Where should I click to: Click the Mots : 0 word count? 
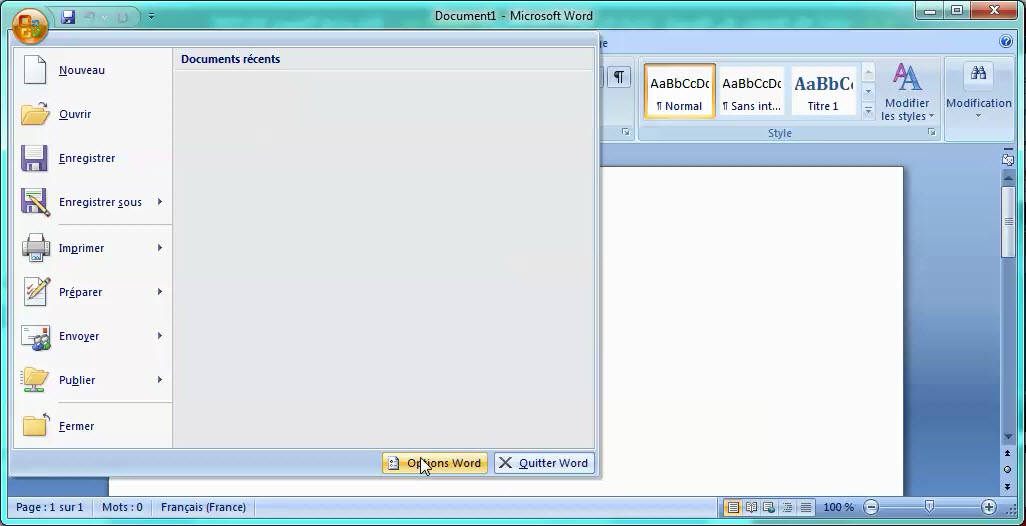[x=122, y=507]
